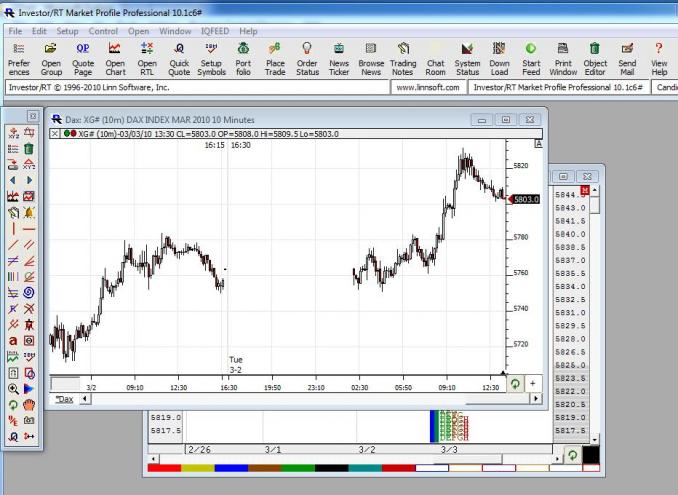Click the plus button at the chart corner
Image resolution: width=678 pixels, height=495 pixels.
tap(534, 383)
